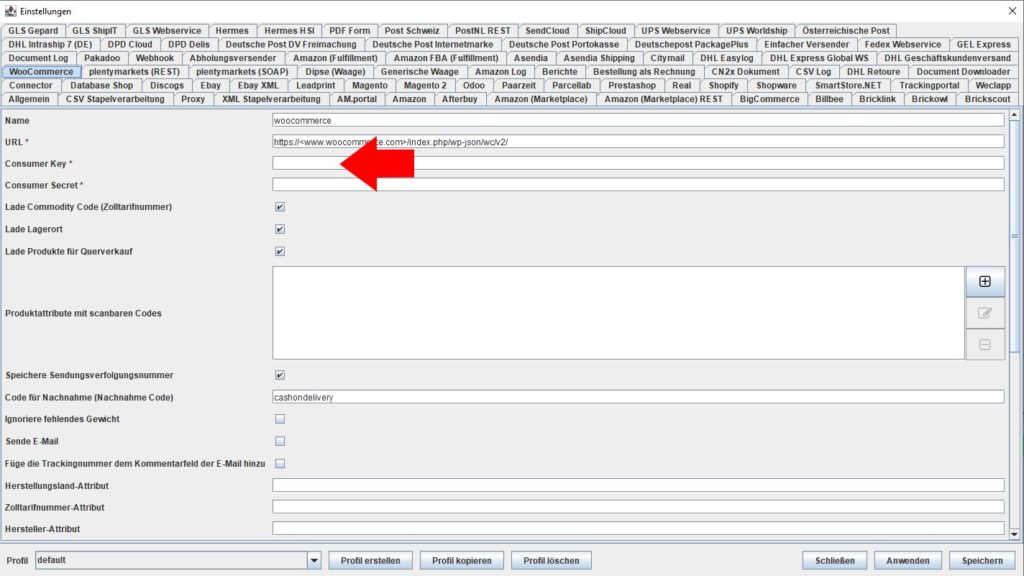Switch to the CSV Log tab
Viewport: 1024px width, 576px height.
tap(813, 72)
